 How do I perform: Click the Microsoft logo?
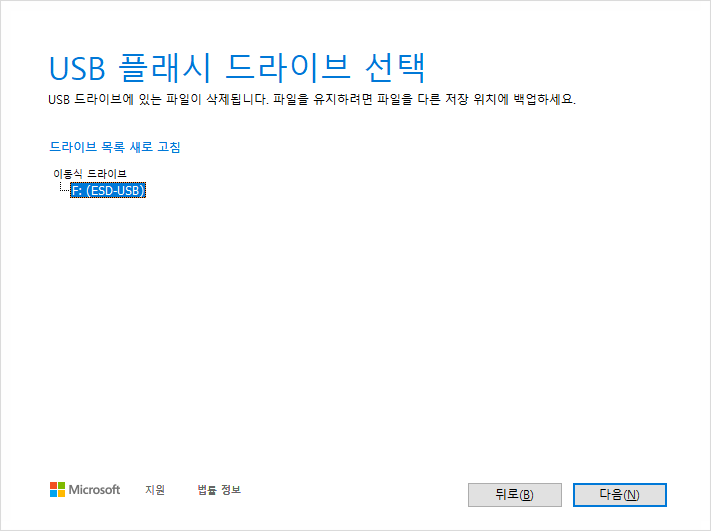point(85,490)
